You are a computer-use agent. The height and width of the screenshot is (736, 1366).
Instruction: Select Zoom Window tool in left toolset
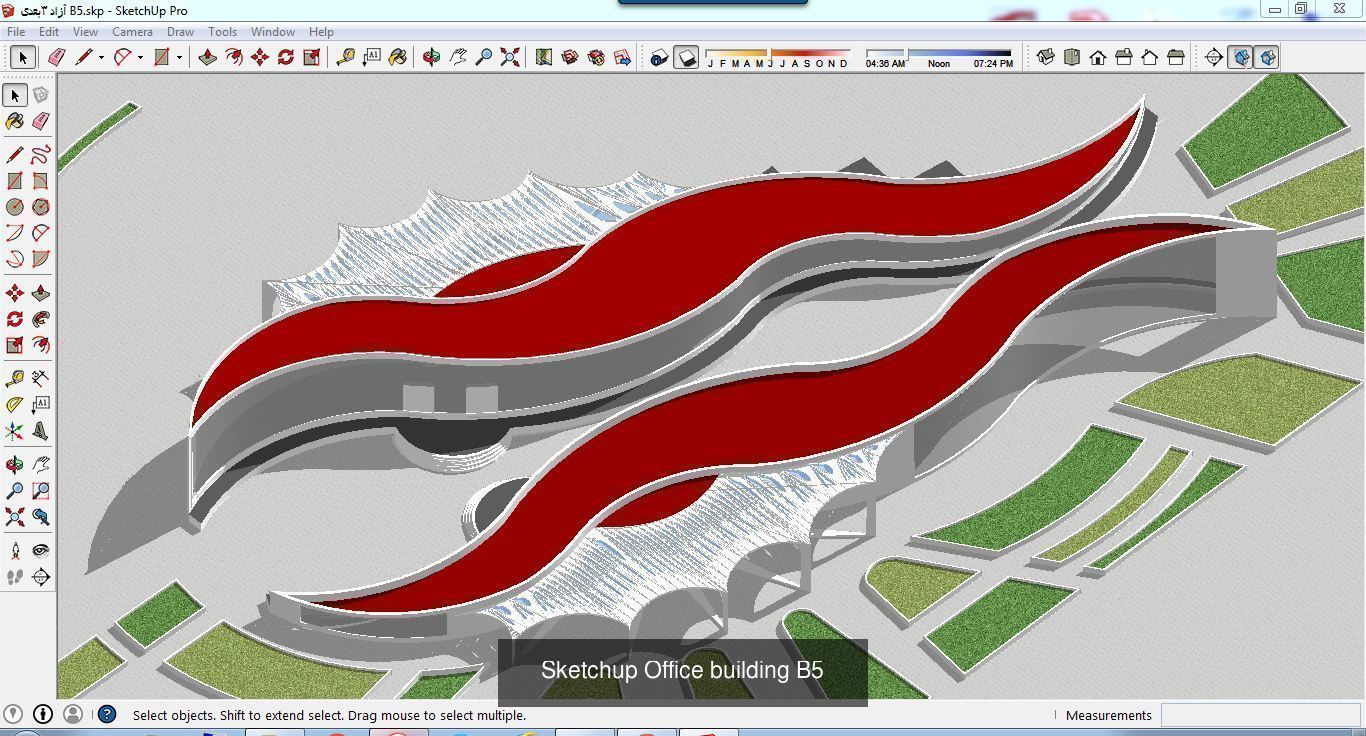point(41,491)
